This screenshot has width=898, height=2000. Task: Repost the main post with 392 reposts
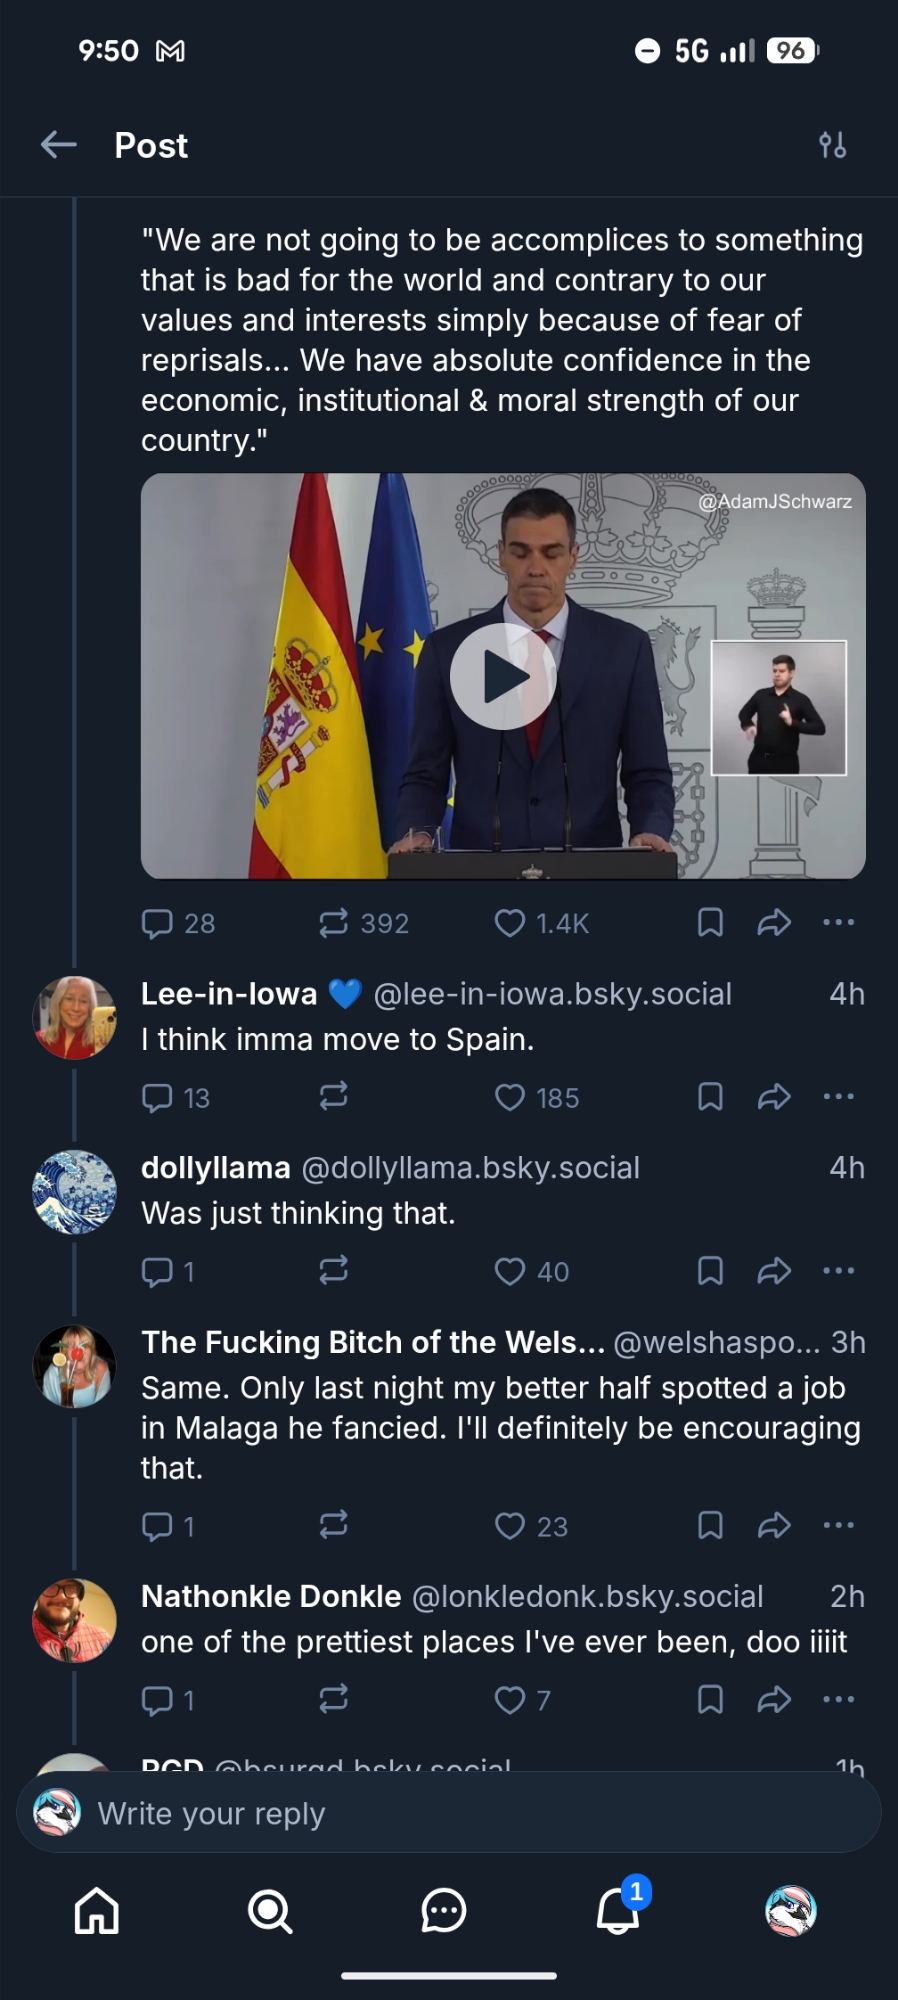pos(334,923)
